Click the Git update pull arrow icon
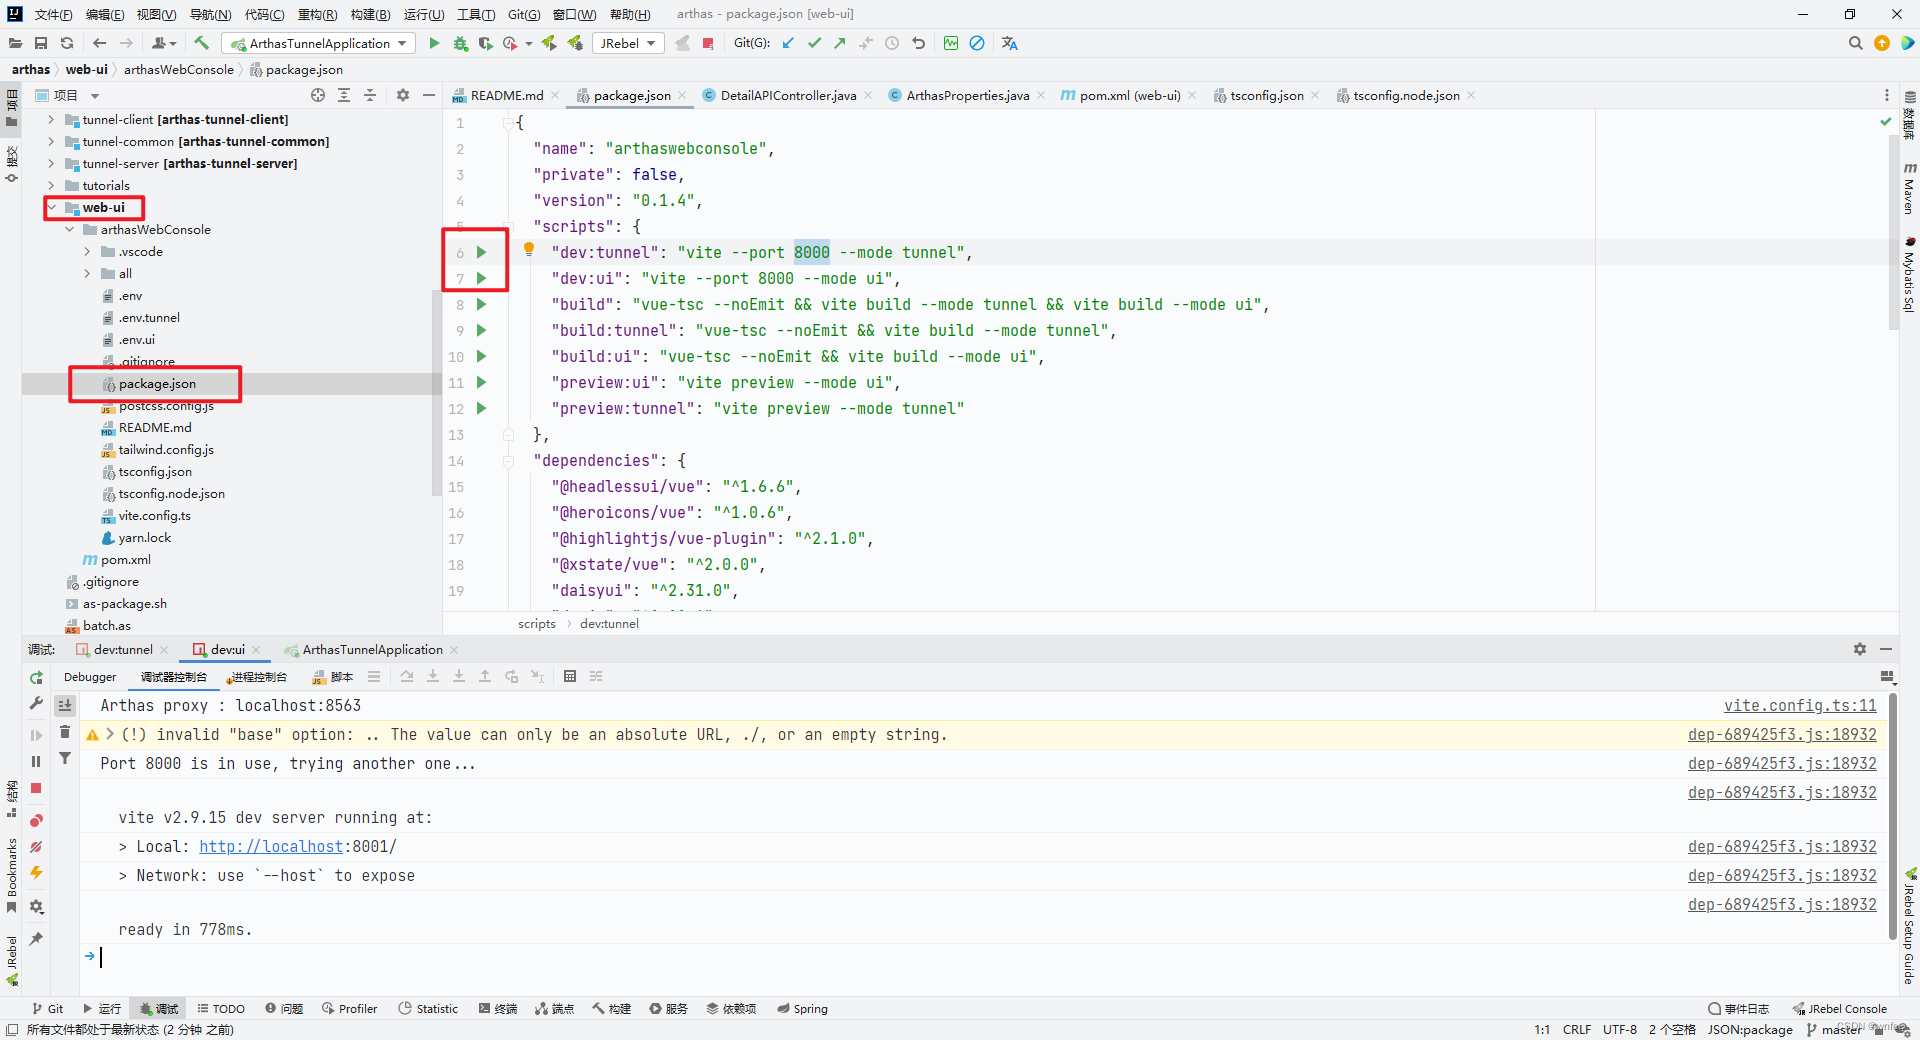Screen dimensions: 1920x1040 pyautogui.click(x=787, y=43)
